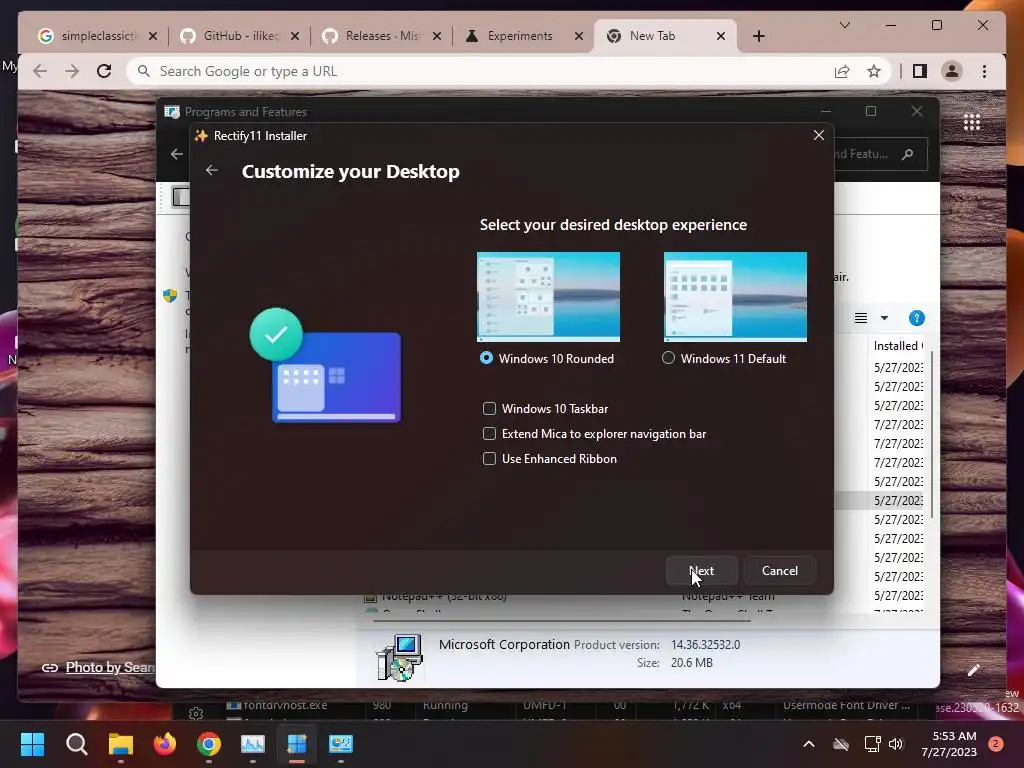
Task: Open Task Manager from taskbar
Action: point(253,744)
